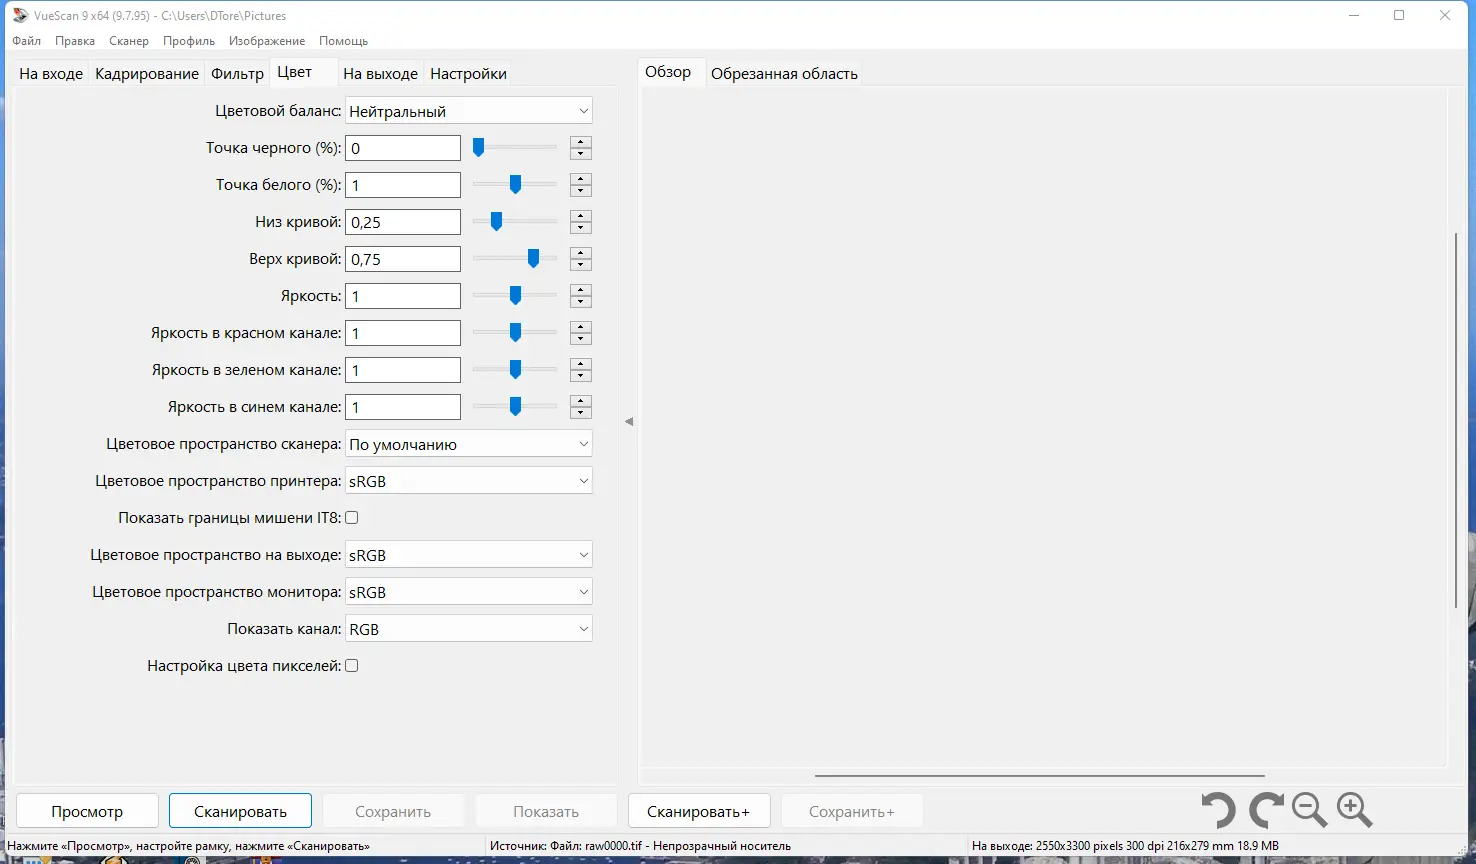Zoom out using the magnifier minus icon

[1309, 810]
